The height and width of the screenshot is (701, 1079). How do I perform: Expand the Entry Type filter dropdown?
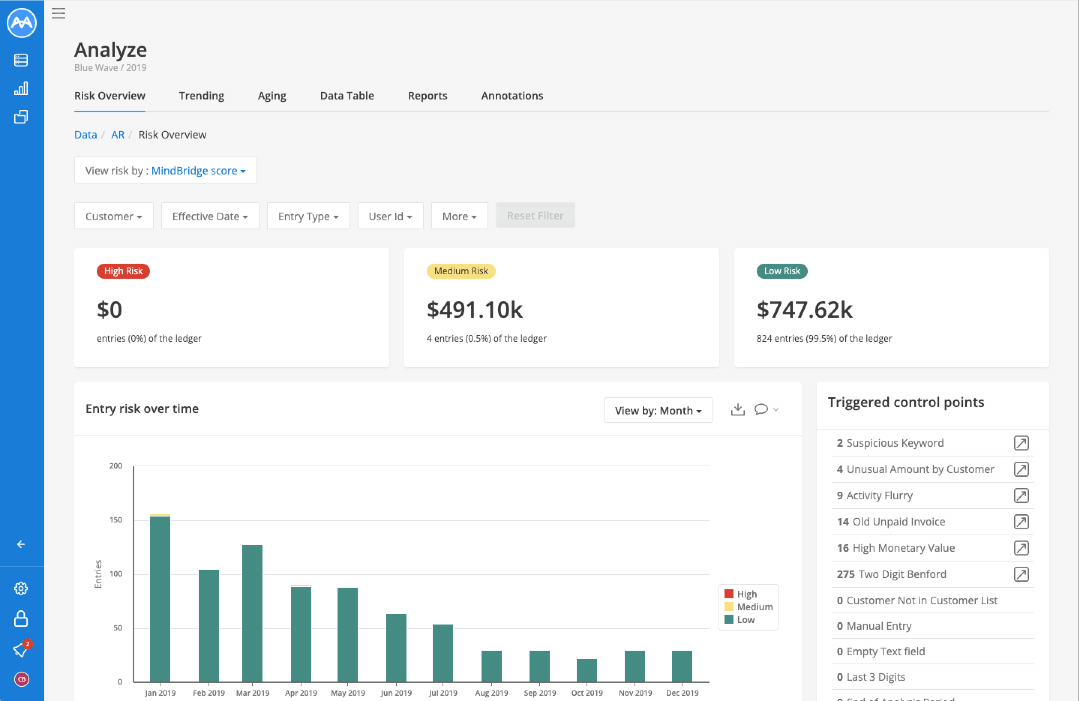(x=308, y=216)
